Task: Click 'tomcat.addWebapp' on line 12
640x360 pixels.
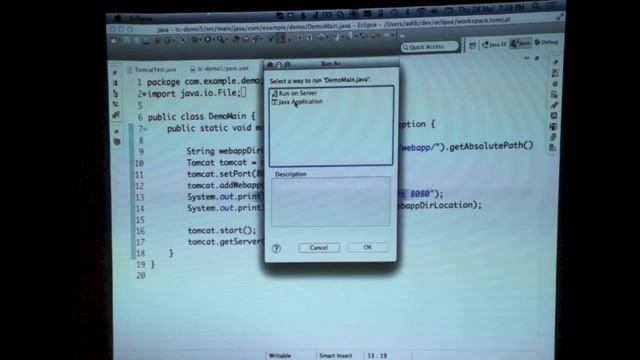Action: (225, 185)
